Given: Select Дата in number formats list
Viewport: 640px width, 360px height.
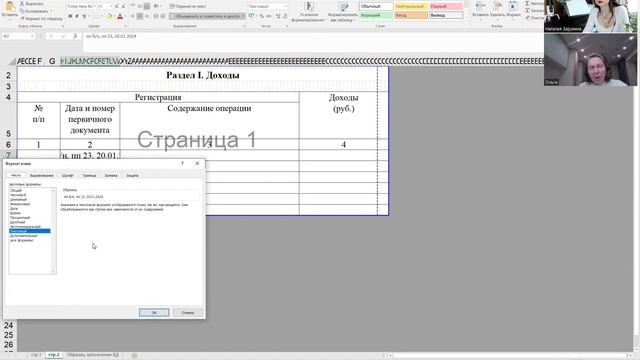Looking at the screenshot, I should [14, 209].
